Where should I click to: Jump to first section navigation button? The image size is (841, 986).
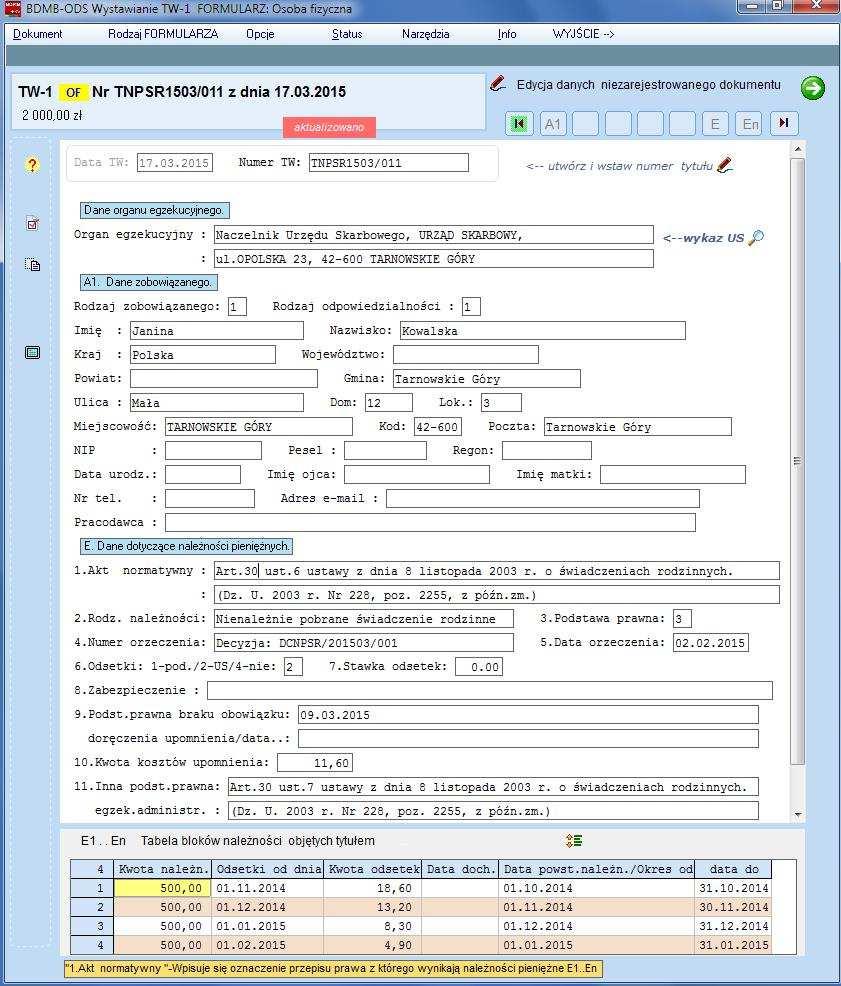click(519, 123)
